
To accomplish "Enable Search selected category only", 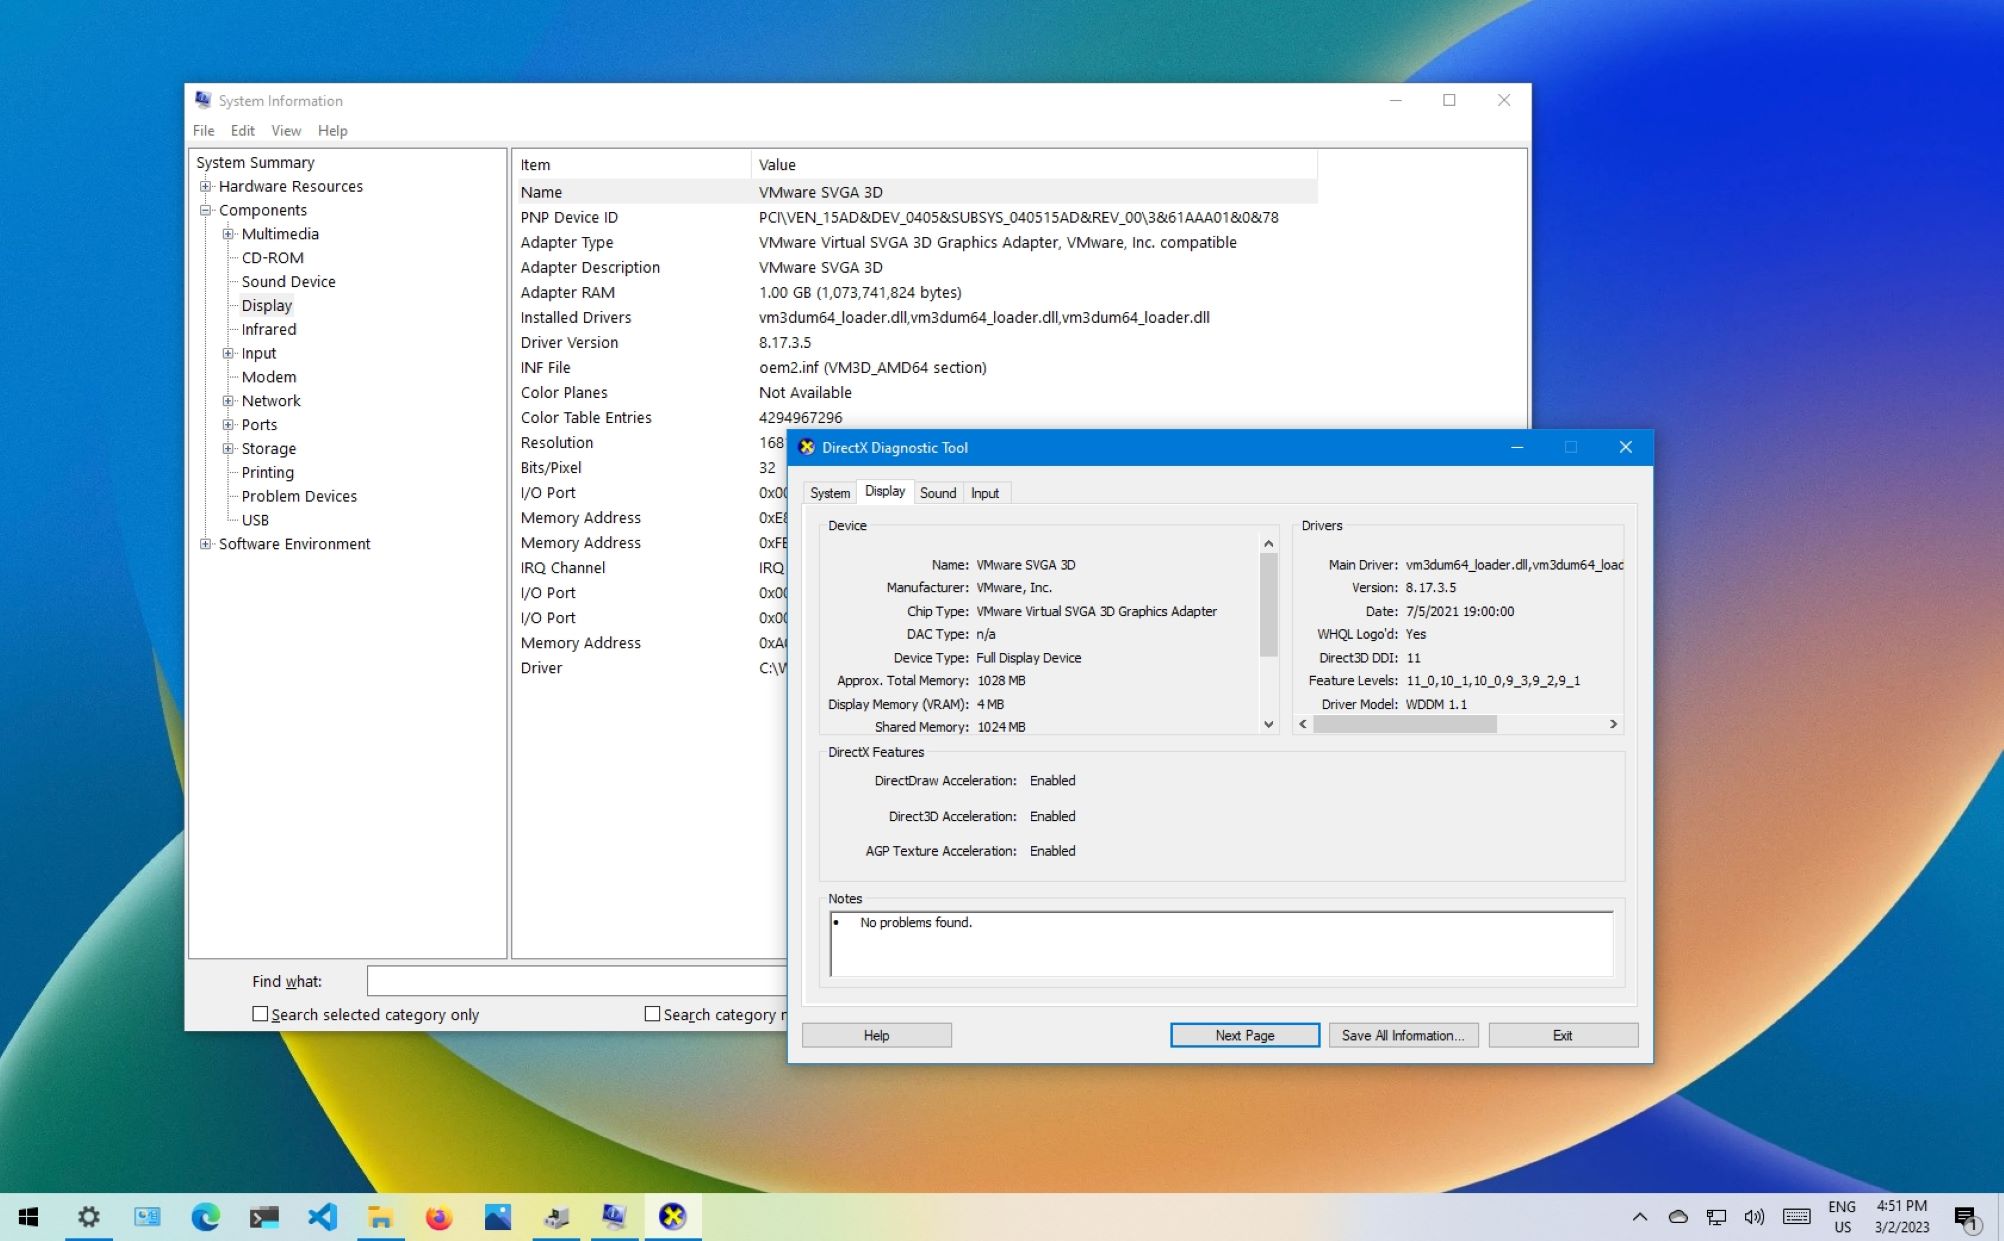I will [260, 1014].
